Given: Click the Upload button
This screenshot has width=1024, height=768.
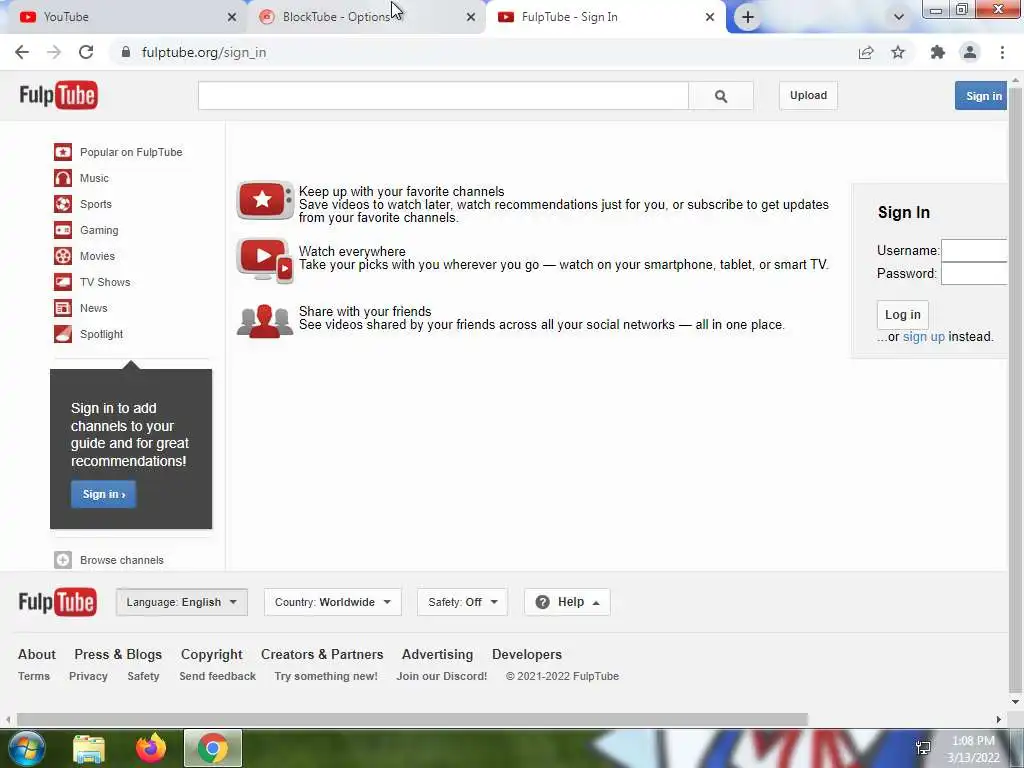Looking at the screenshot, I should coord(808,95).
